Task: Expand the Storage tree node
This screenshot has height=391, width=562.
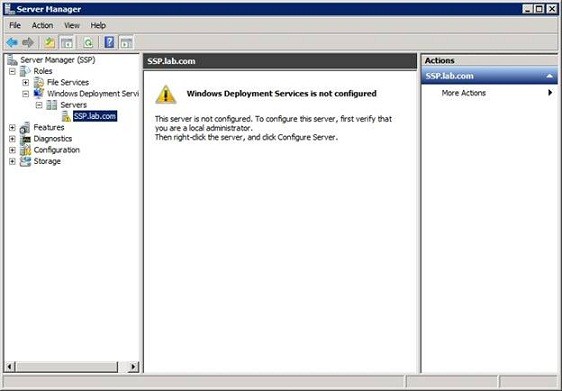Action: pyautogui.click(x=13, y=161)
